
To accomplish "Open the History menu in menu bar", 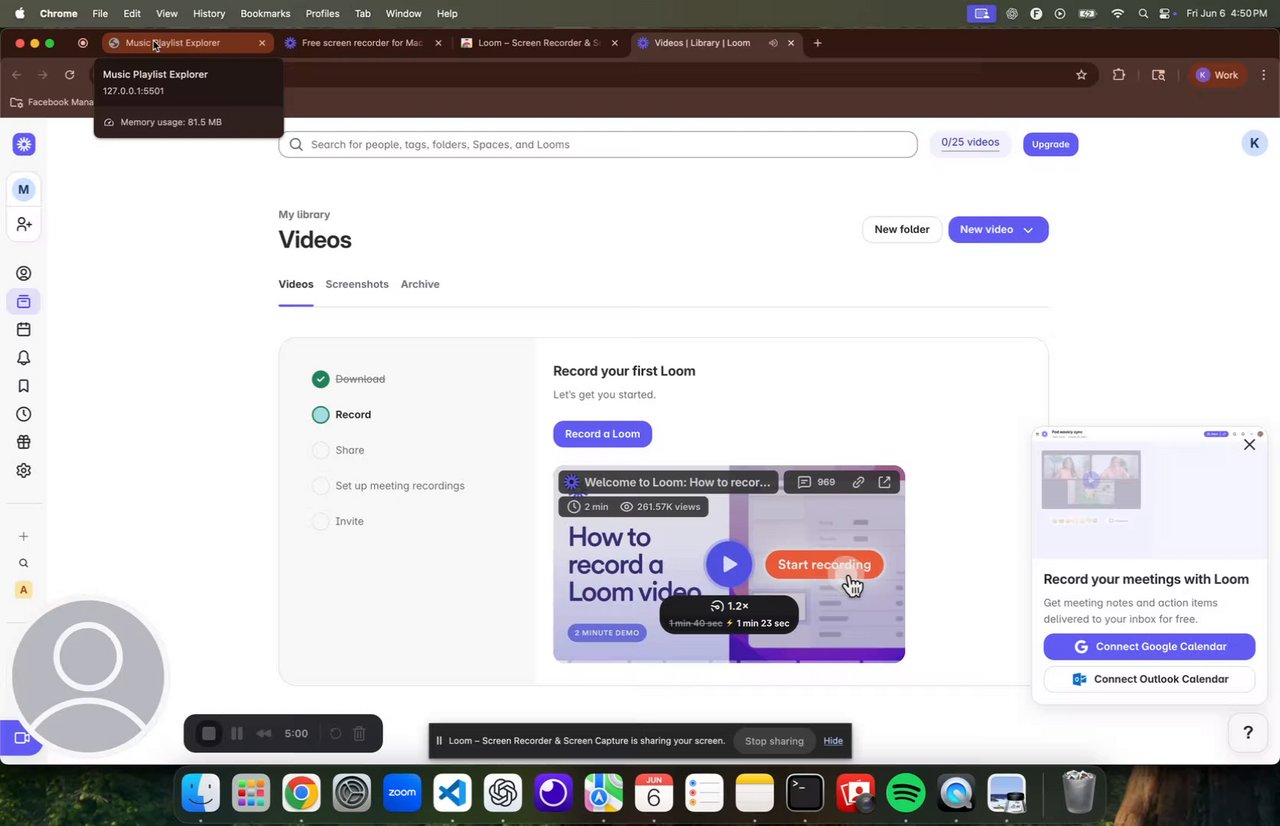I will [x=209, y=13].
